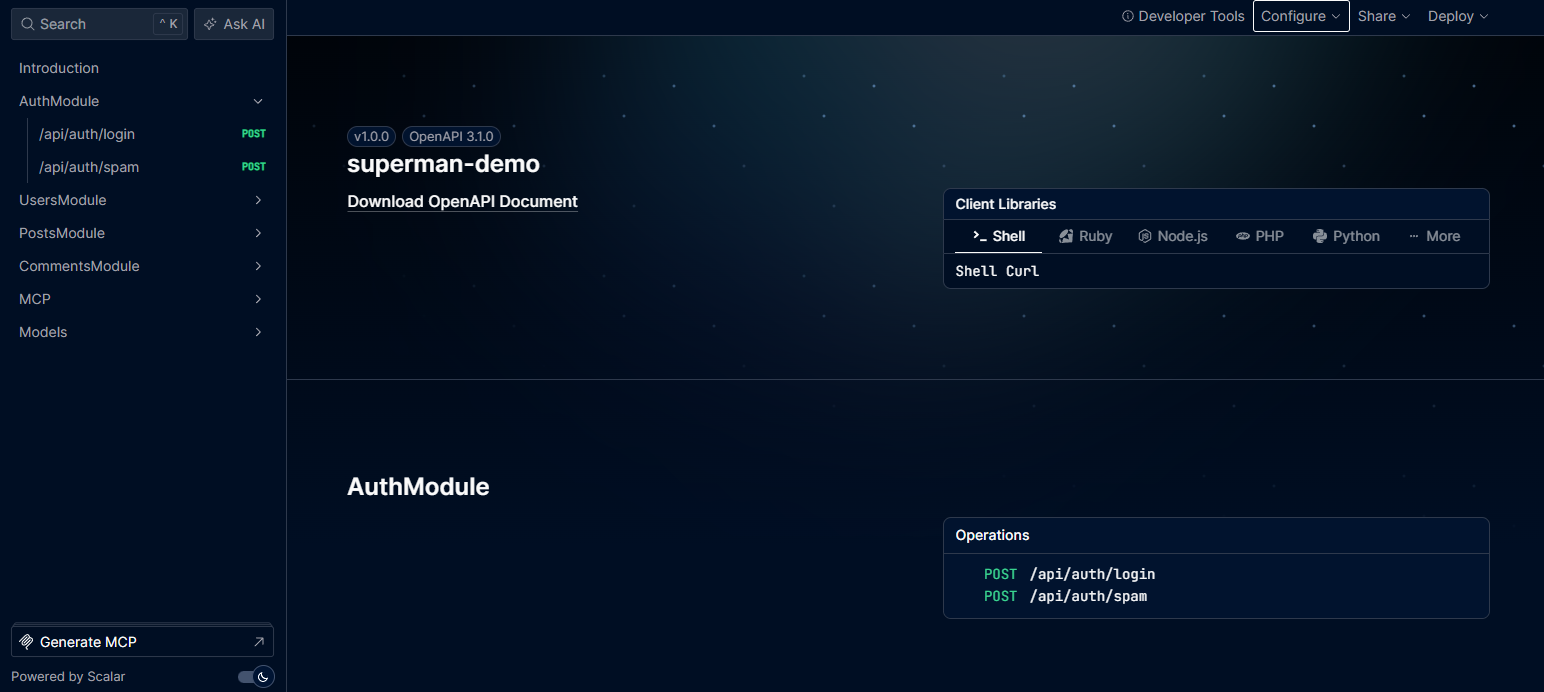Image resolution: width=1544 pixels, height=692 pixels.
Task: Click the Developer Tools info icon
Action: point(1128,16)
